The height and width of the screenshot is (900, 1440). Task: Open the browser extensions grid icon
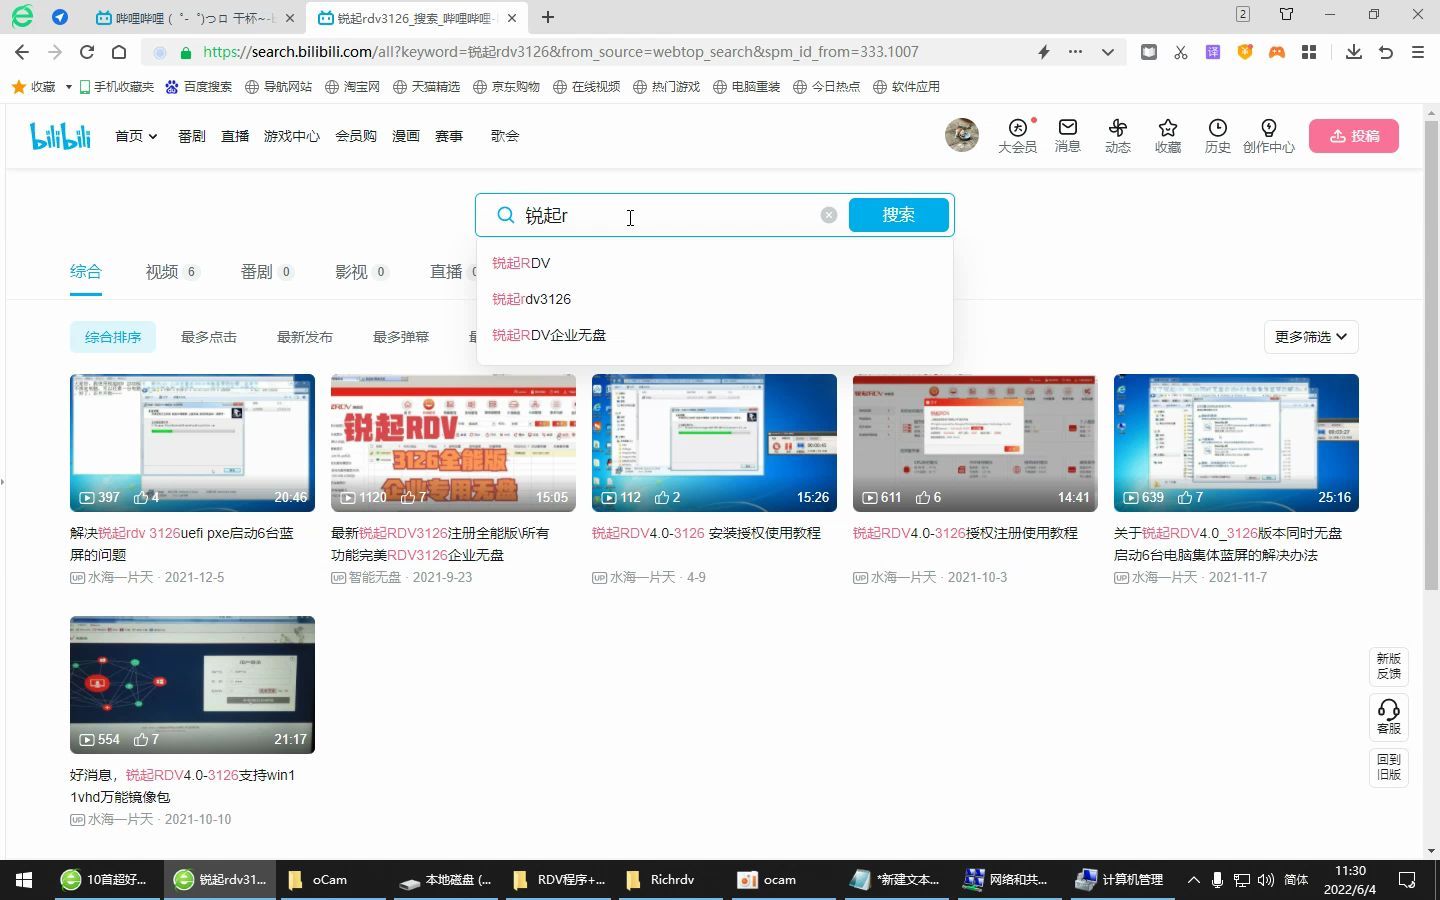[1309, 52]
